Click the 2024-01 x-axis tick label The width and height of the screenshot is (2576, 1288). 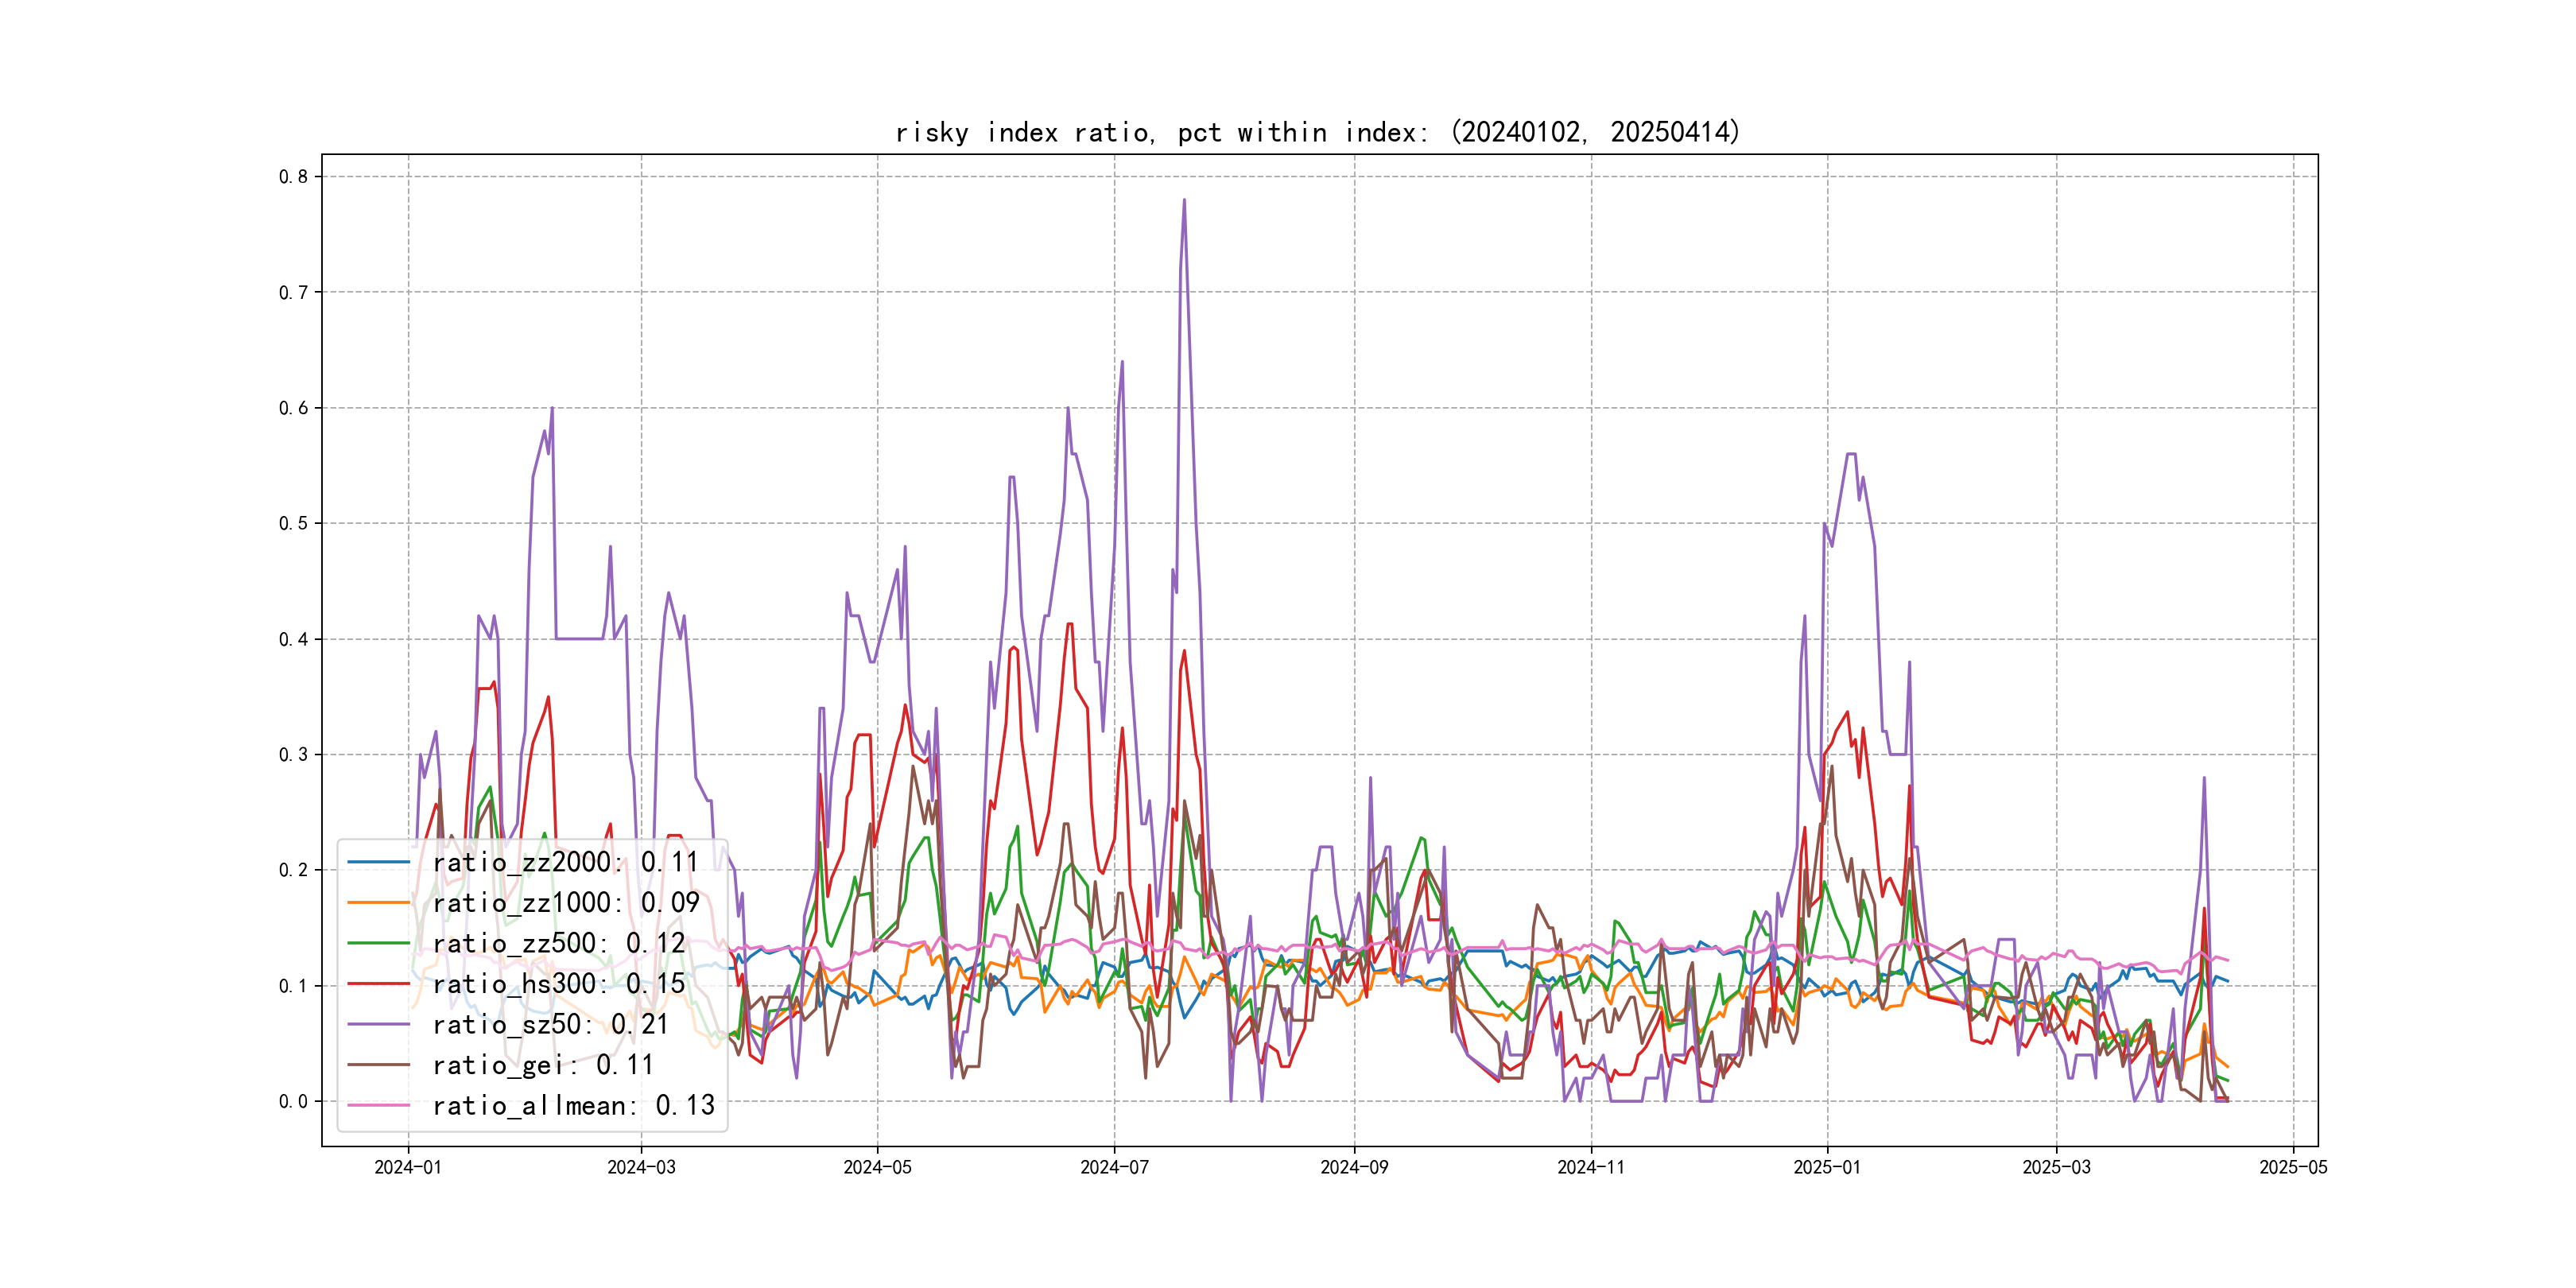point(408,1167)
